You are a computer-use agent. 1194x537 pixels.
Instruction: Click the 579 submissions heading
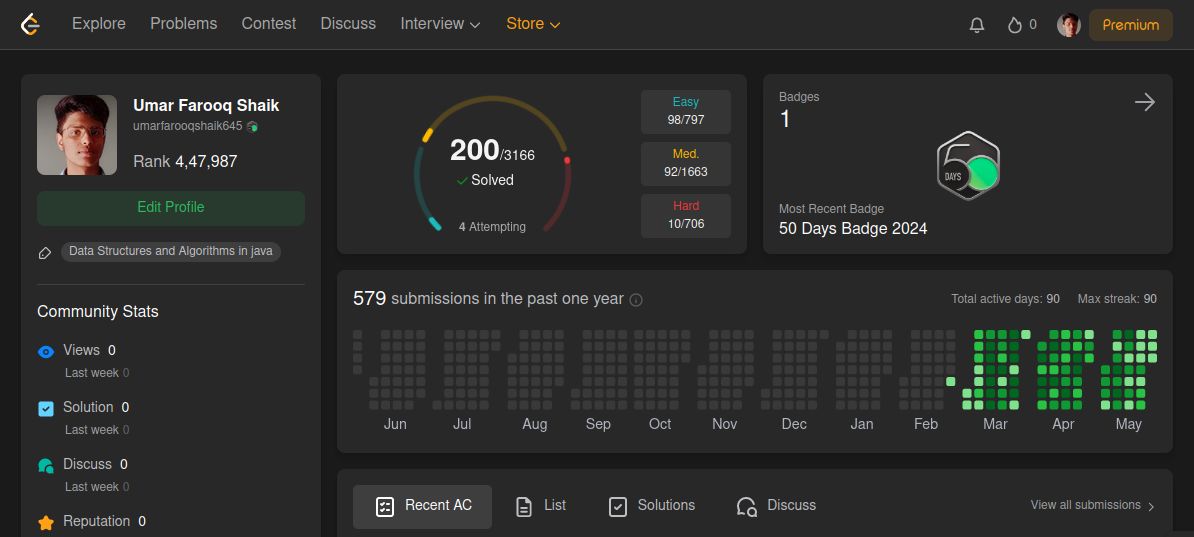coord(488,299)
